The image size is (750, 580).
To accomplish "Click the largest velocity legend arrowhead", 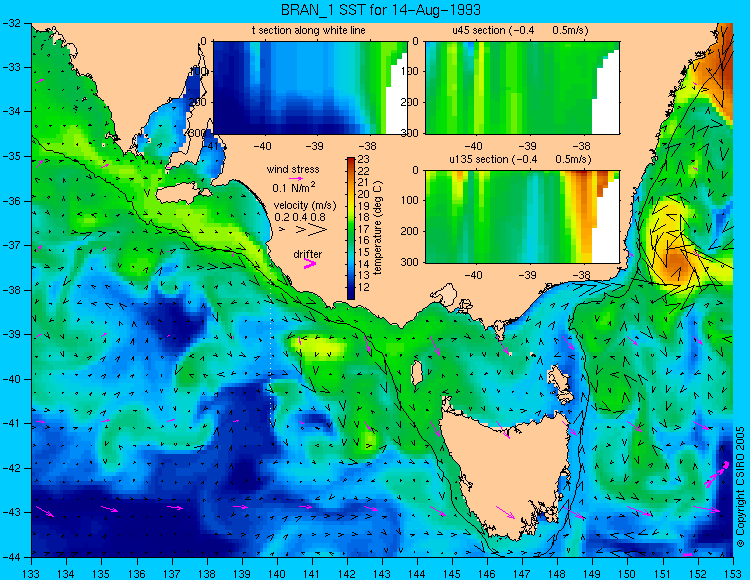I will click(x=318, y=230).
